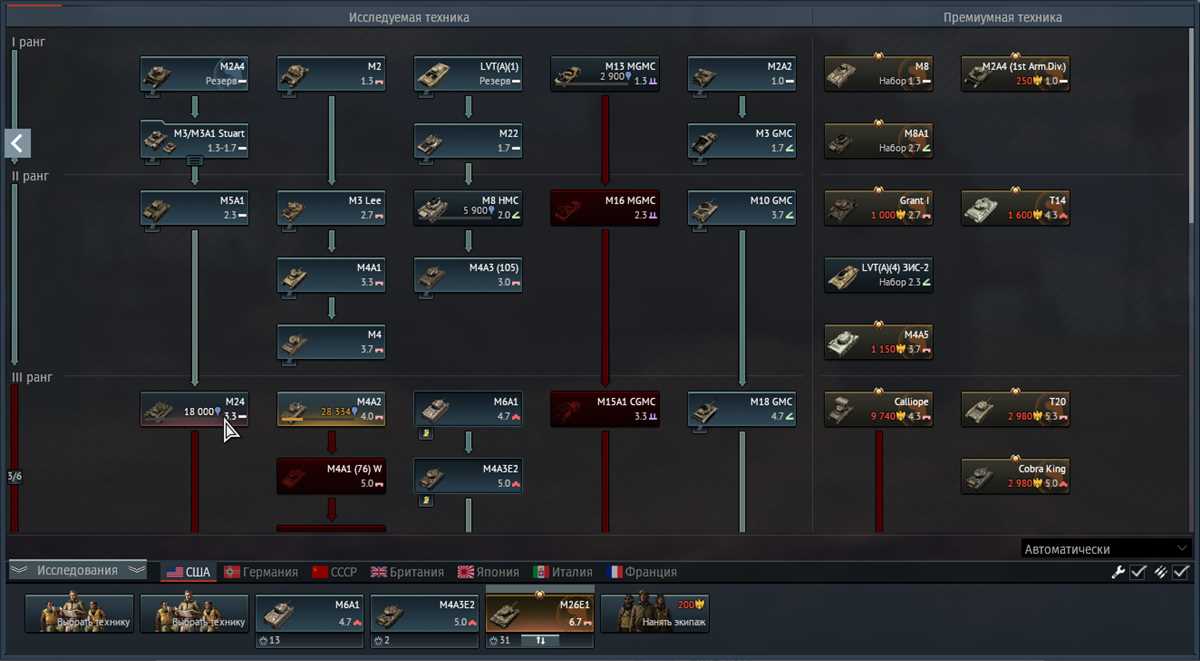The height and width of the screenshot is (661, 1200).
Task: Switch to the Британия nation tab
Action: click(407, 572)
